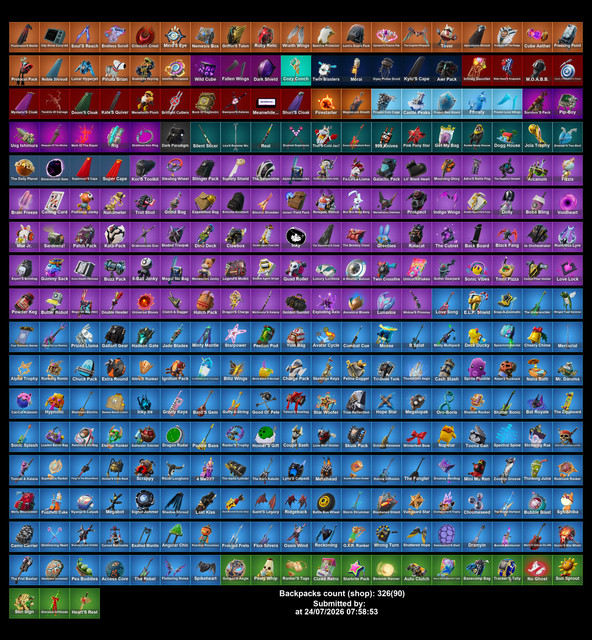Image resolution: width=592 pixels, height=640 pixels.
Task: Pick the Starpower backpack
Action: pos(236,337)
